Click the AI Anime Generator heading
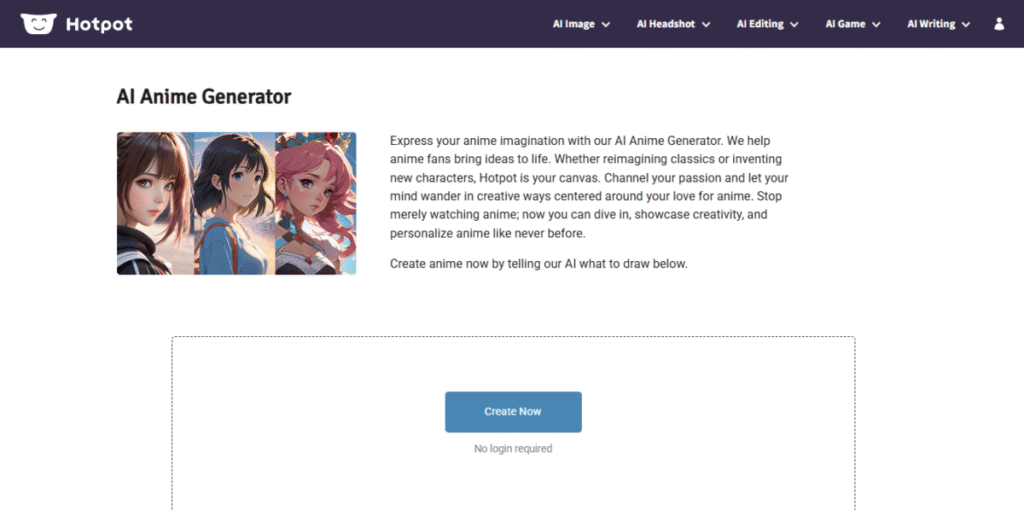1024x510 pixels. point(204,97)
